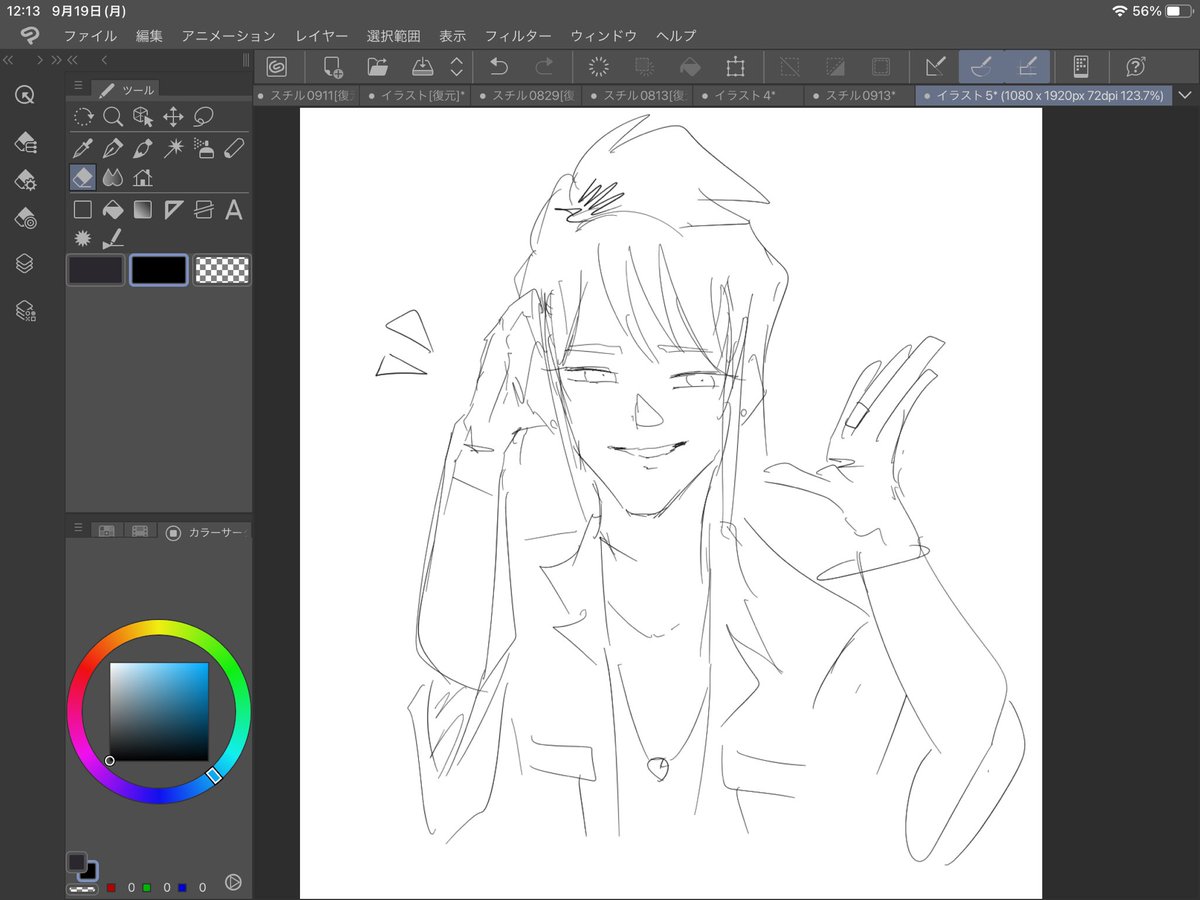1200x900 pixels.
Task: Select the Zoom magnifier tool
Action: pos(113,118)
